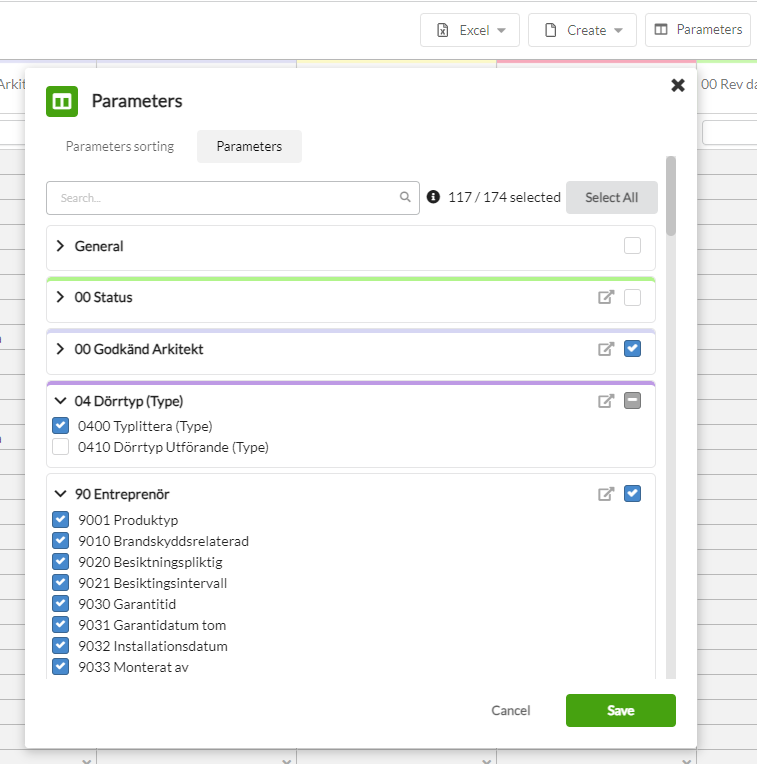Image resolution: width=757 pixels, height=764 pixels.
Task: Focus the parameters Search field
Action: click(233, 198)
